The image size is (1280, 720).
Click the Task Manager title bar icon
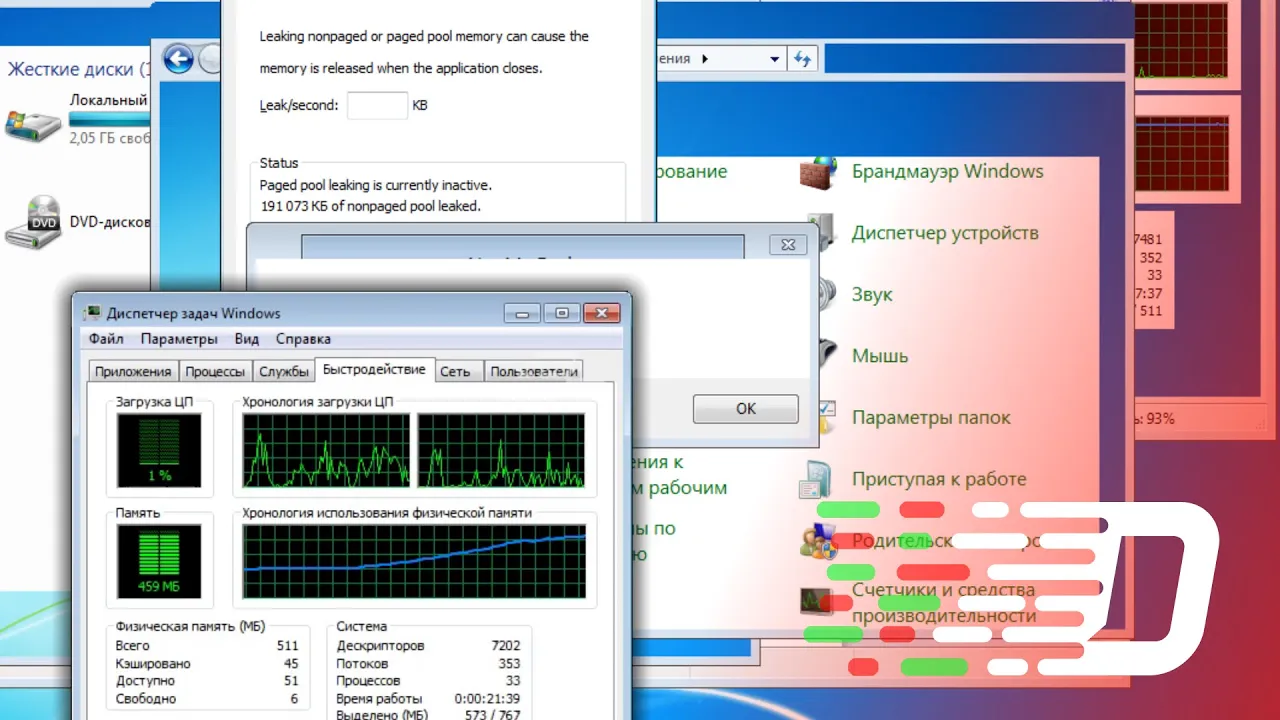93,313
